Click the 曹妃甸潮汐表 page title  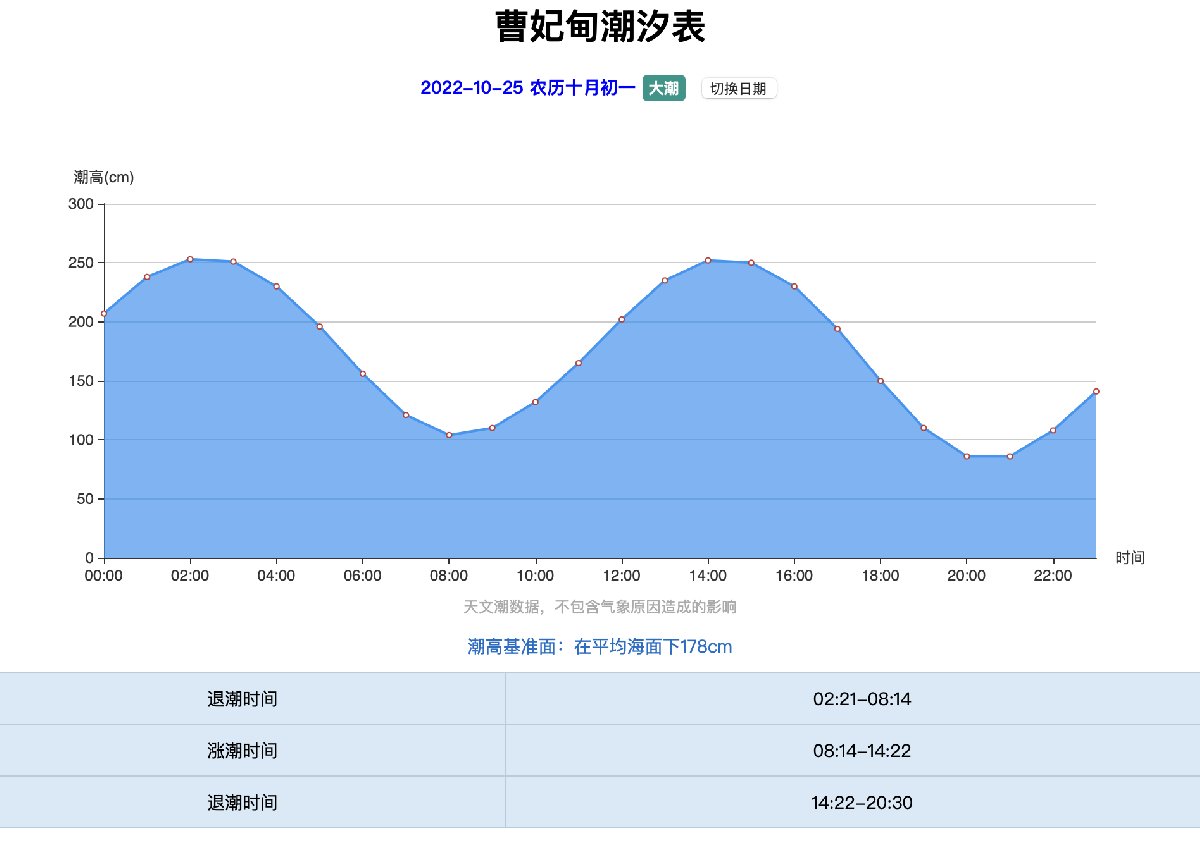pos(600,27)
